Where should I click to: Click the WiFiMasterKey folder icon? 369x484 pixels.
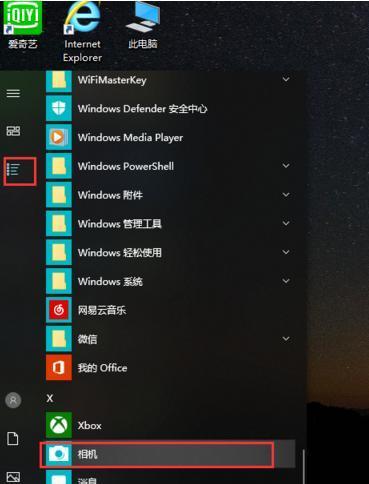59,80
